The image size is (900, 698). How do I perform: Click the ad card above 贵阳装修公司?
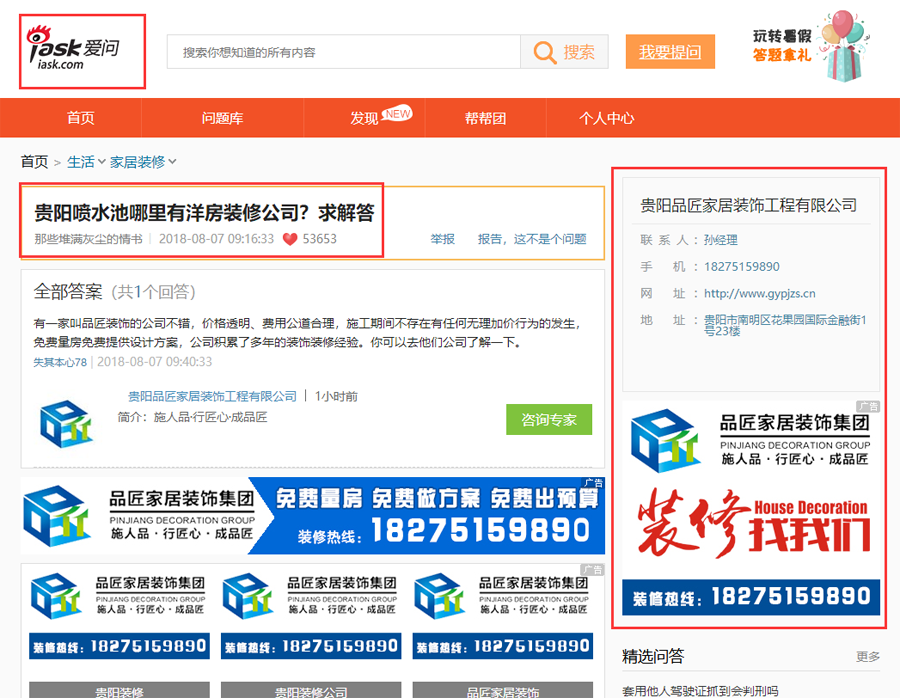point(311,615)
